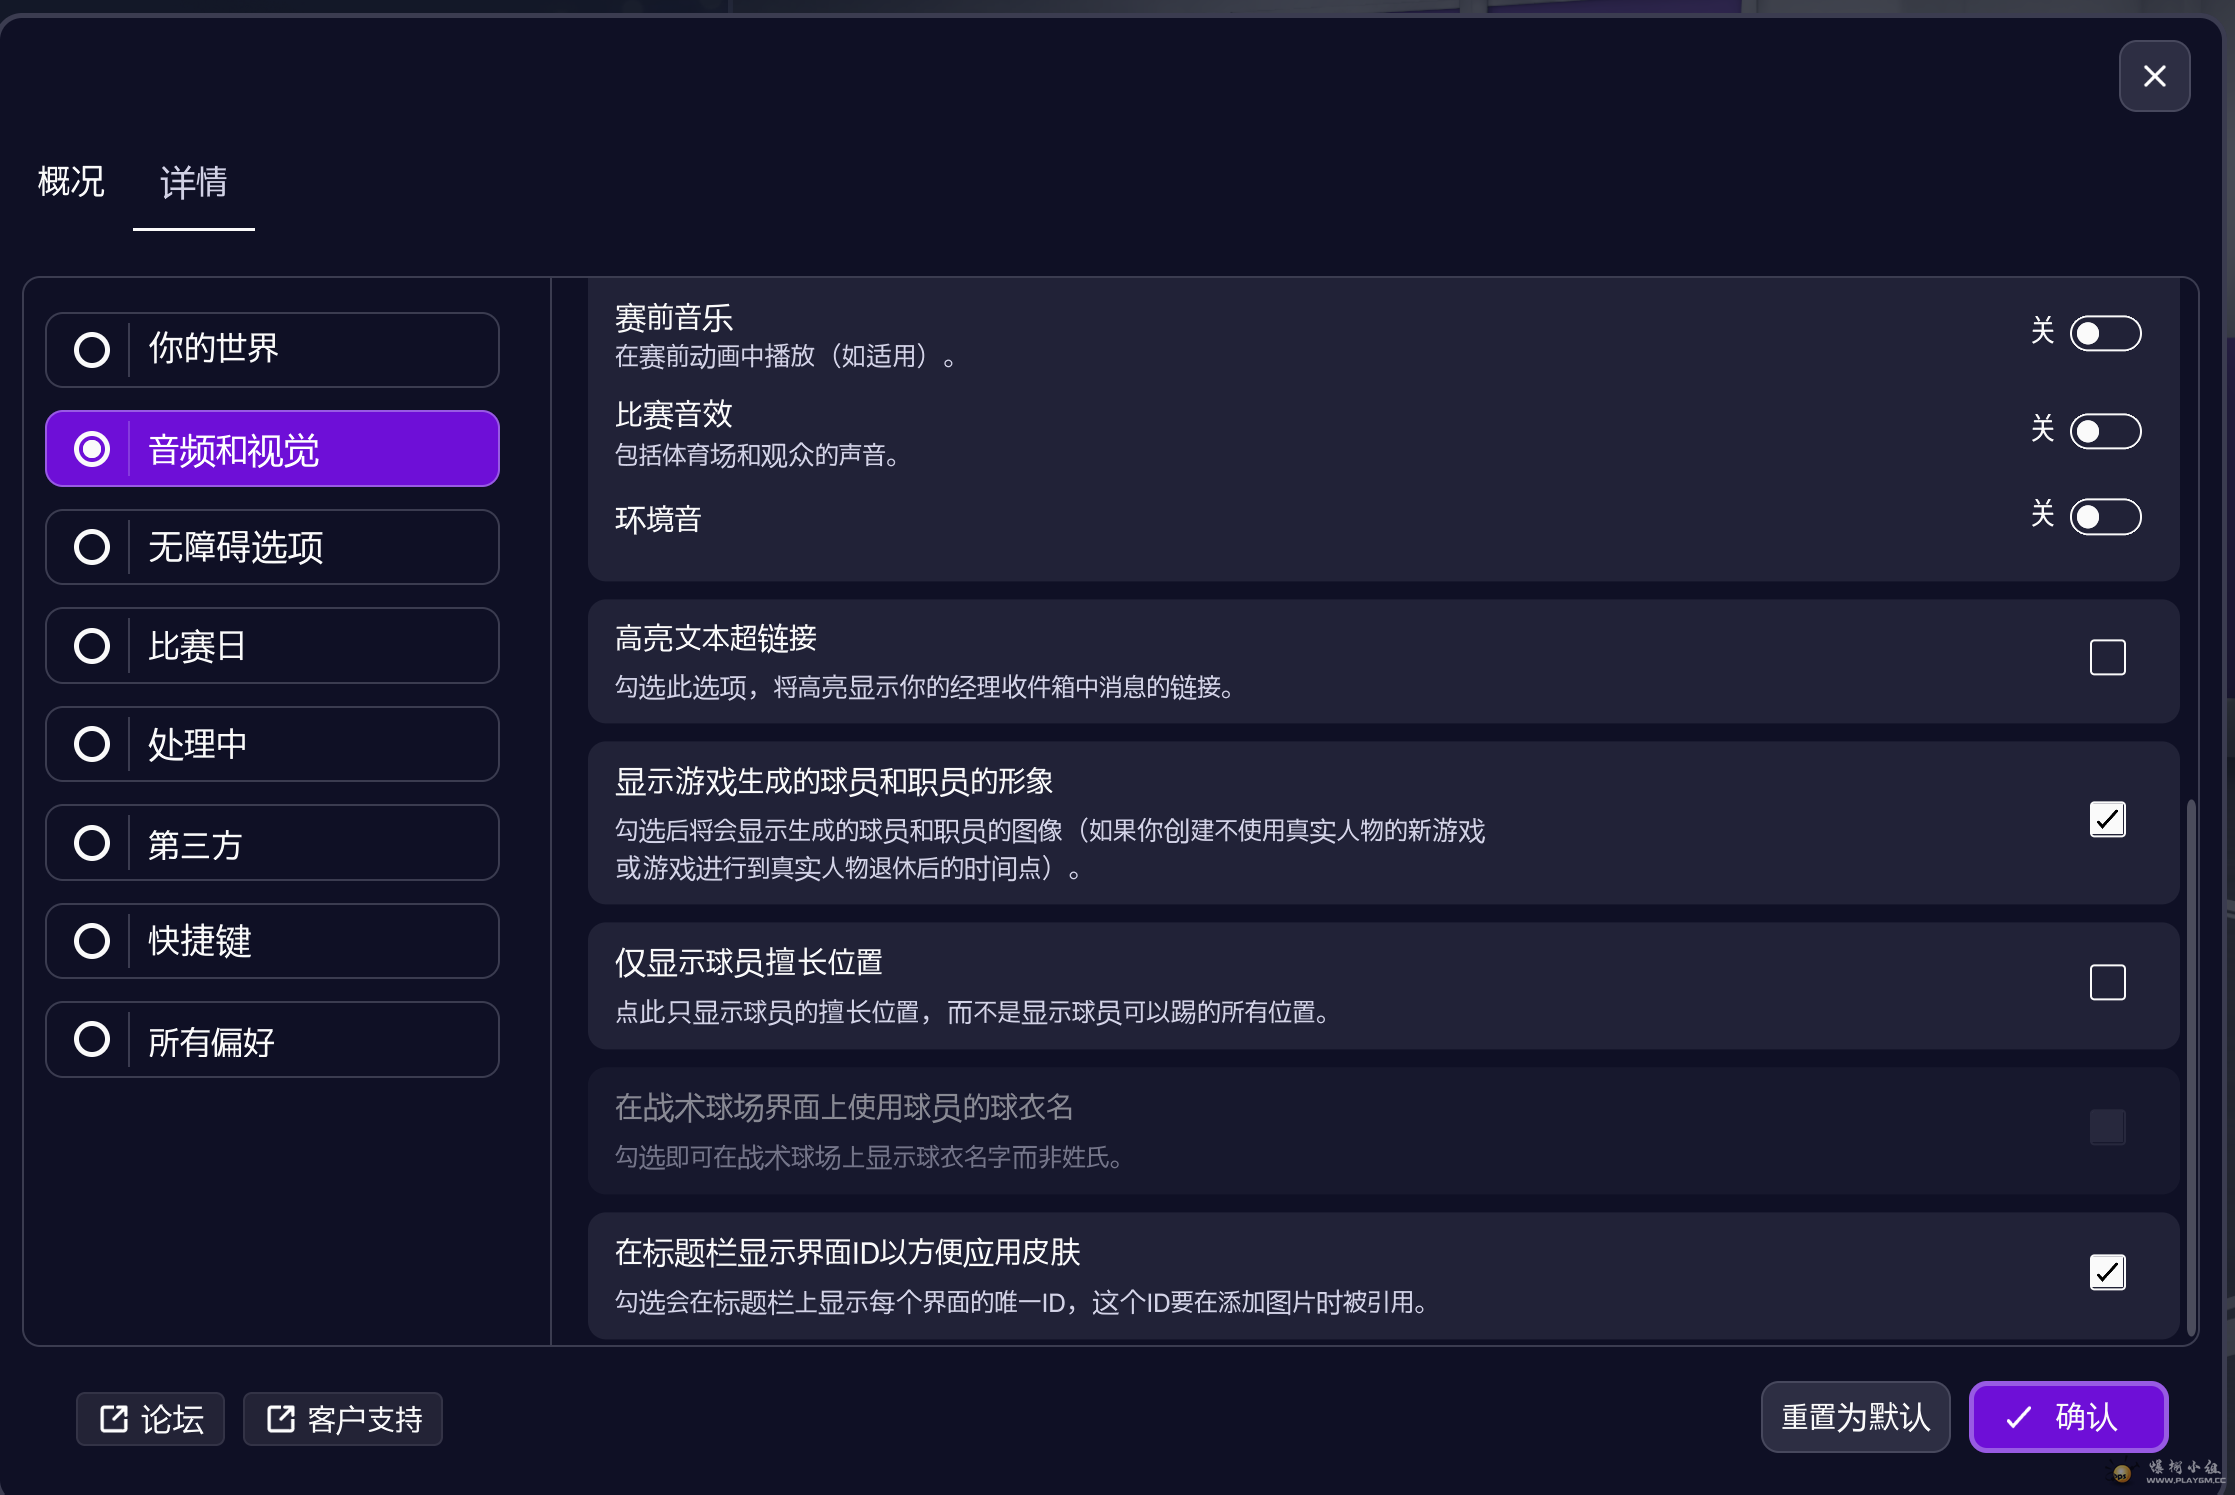Tick the 仅显示球员擅长位置 checkbox
This screenshot has width=2235, height=1495.
coord(2107,983)
